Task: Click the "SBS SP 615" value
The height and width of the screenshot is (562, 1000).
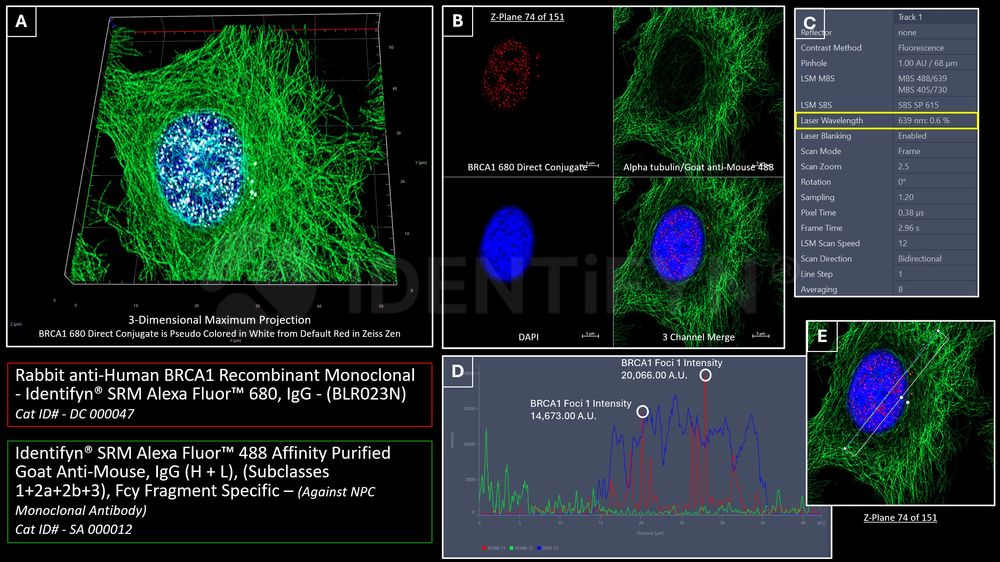Action: [918, 105]
